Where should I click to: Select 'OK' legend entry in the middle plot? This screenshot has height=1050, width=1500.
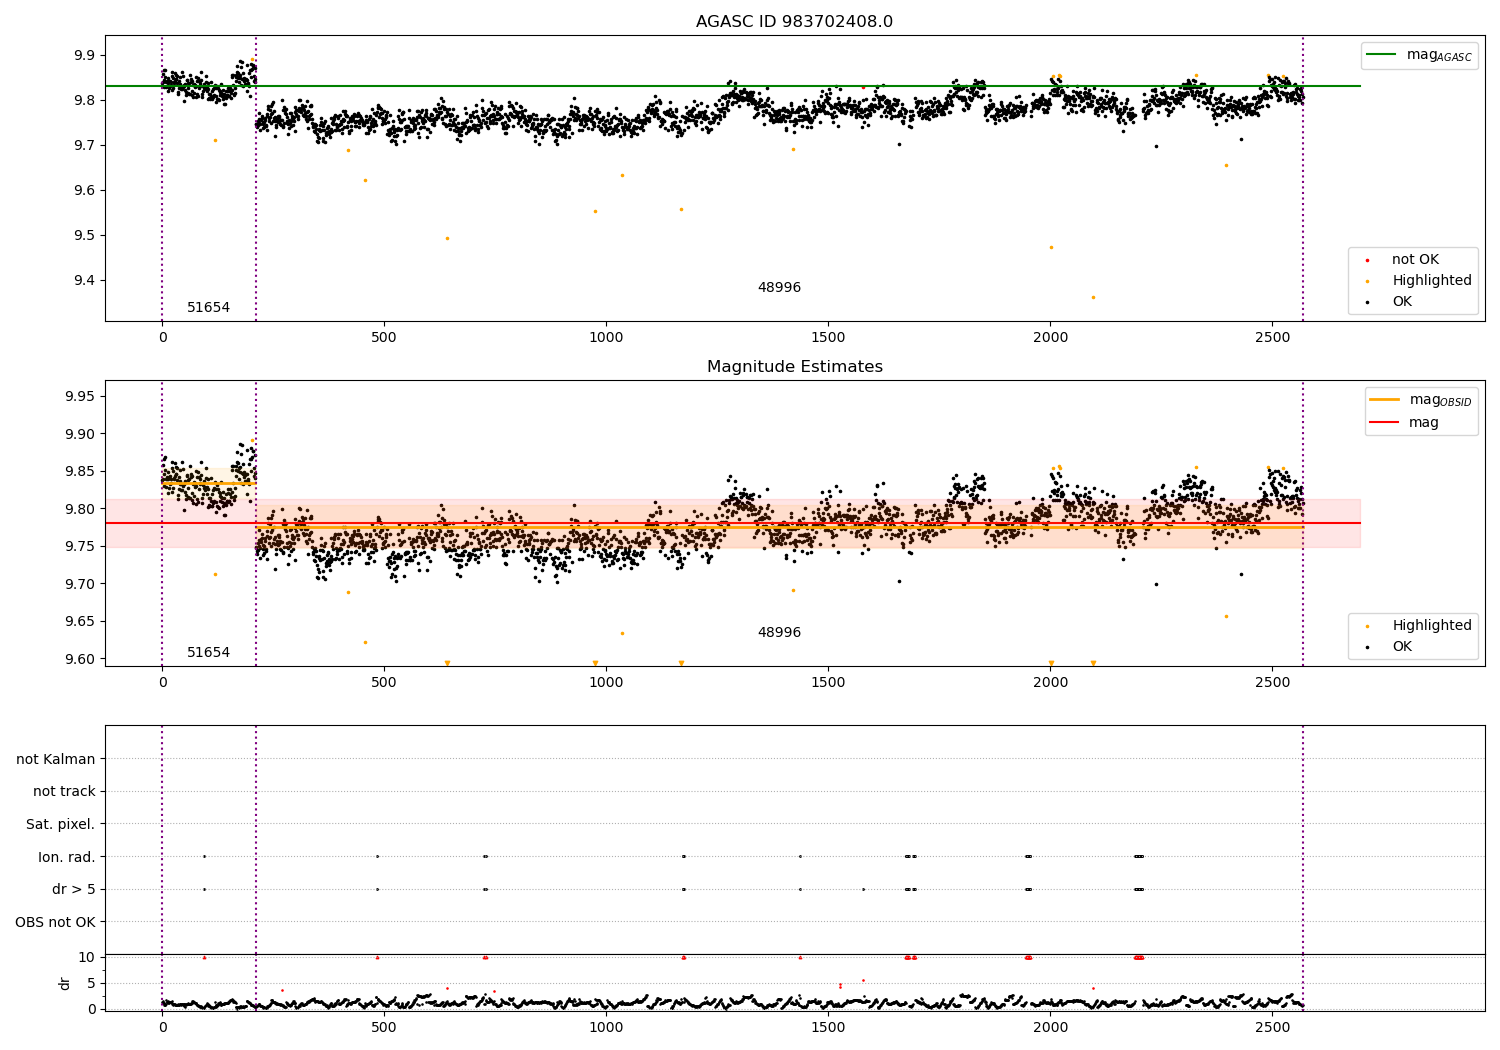(1402, 647)
